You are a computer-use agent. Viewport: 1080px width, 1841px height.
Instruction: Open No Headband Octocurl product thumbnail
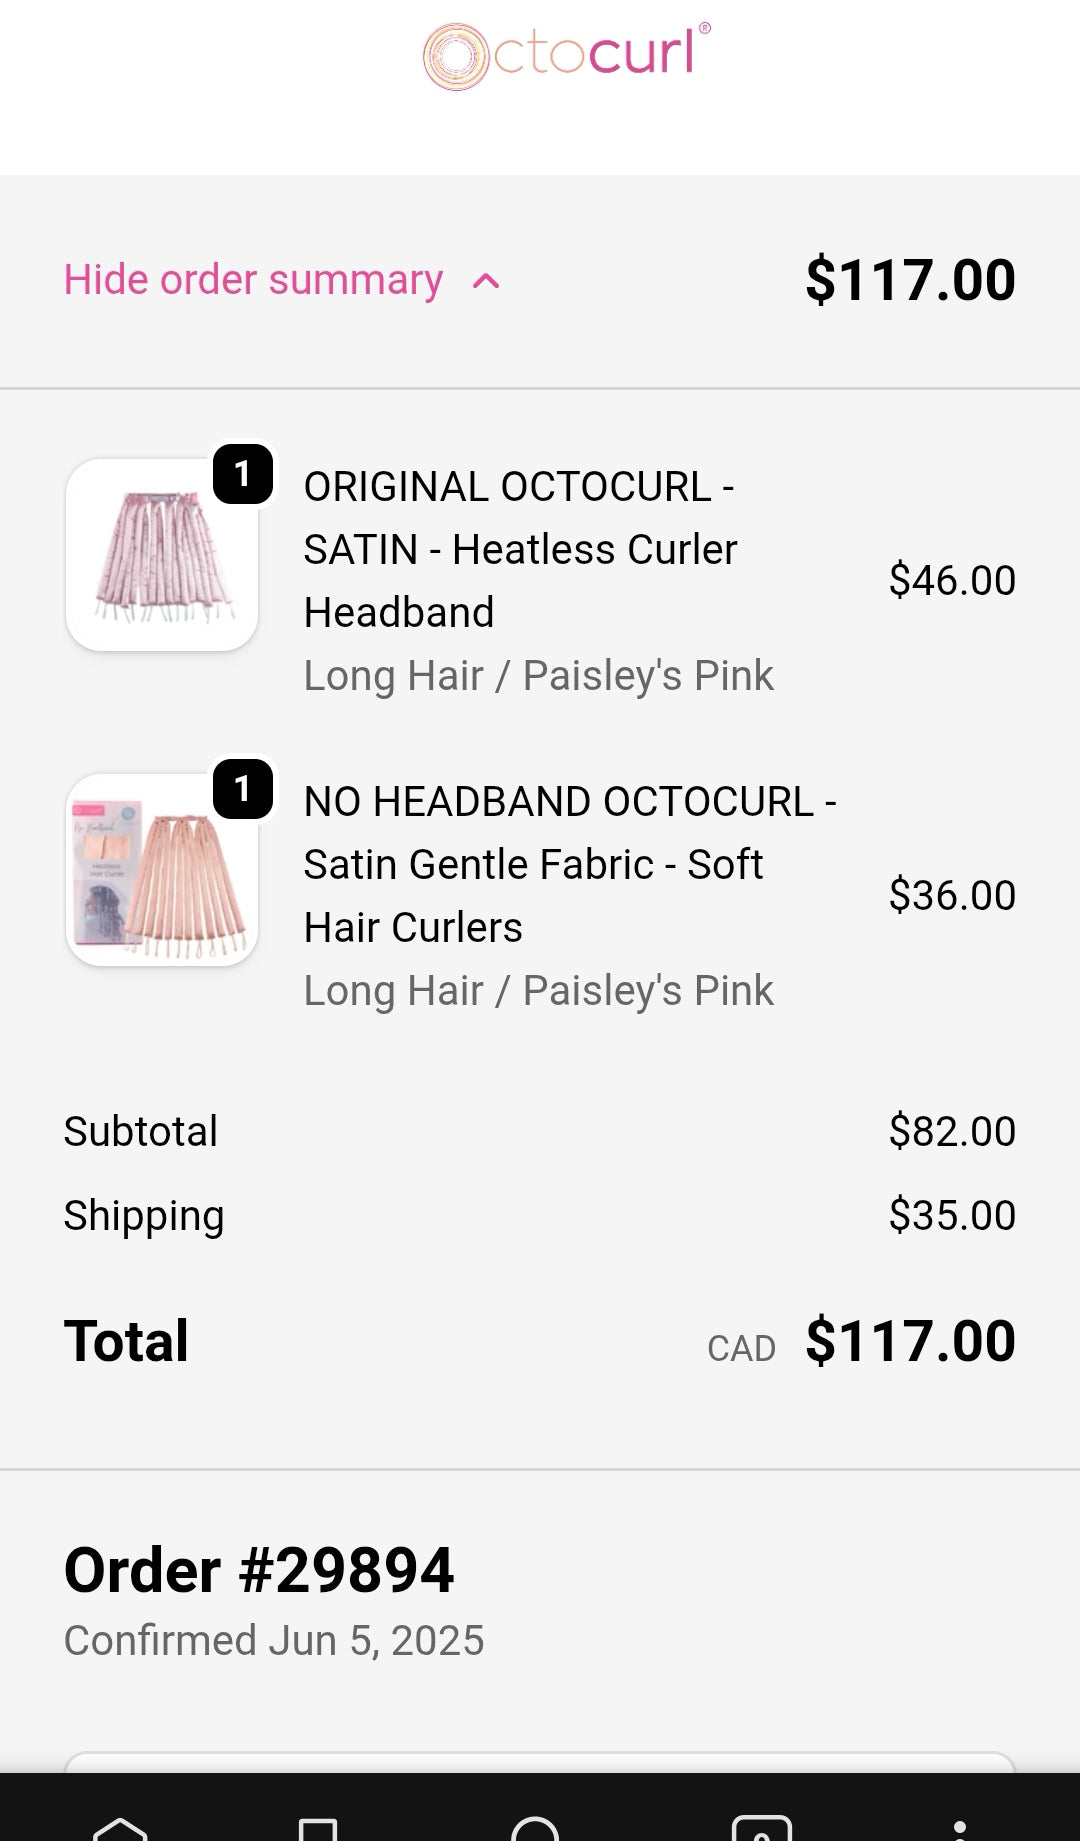162,870
